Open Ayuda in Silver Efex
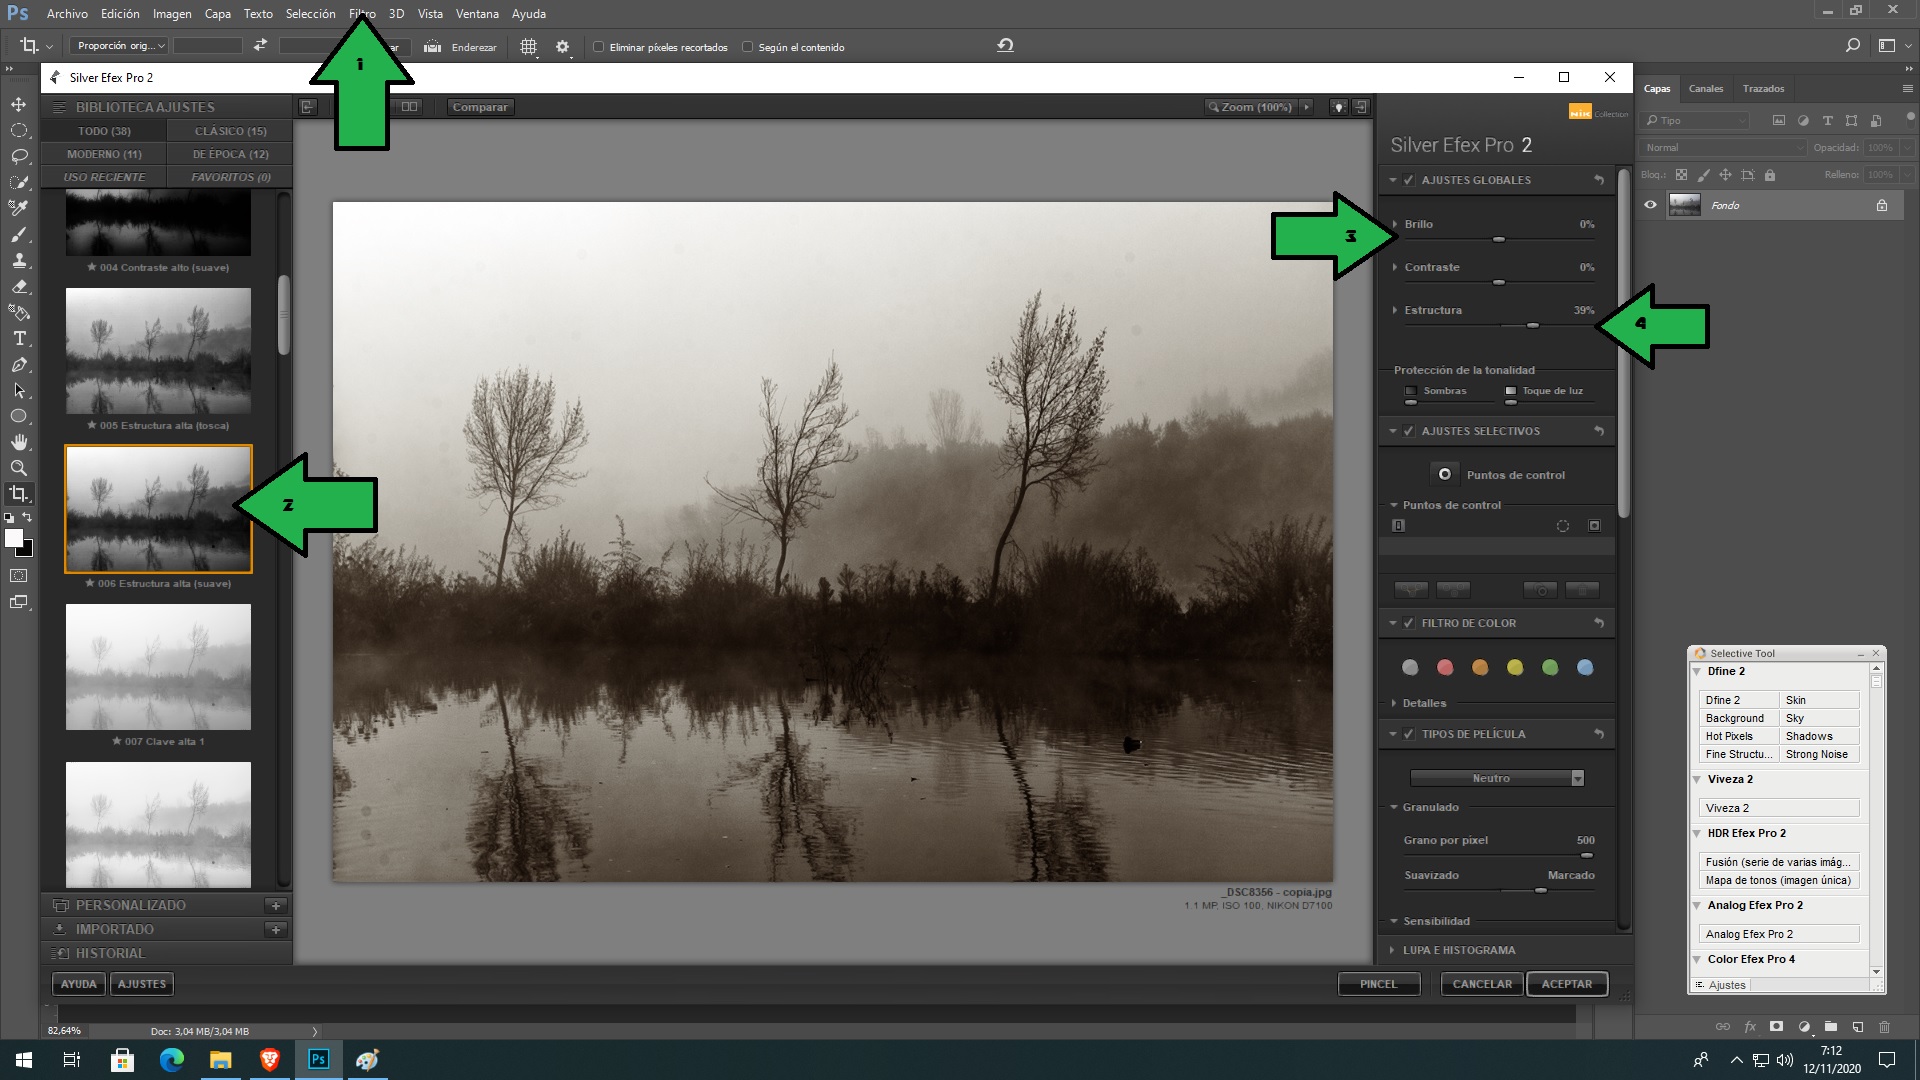 click(x=78, y=984)
